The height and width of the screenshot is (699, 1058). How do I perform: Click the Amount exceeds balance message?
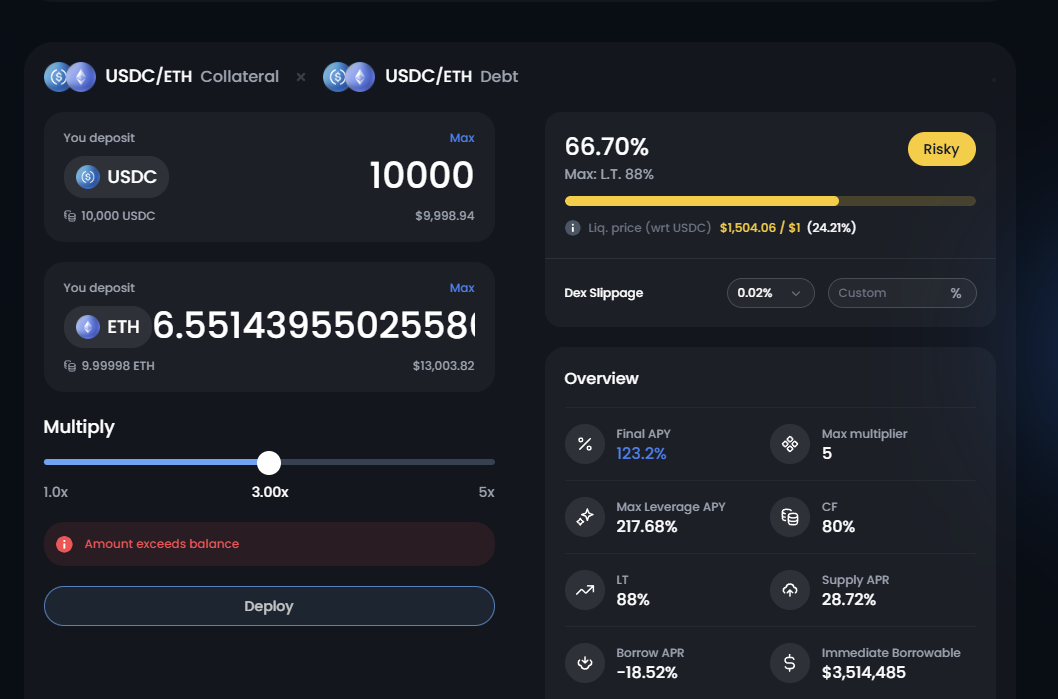[162, 544]
